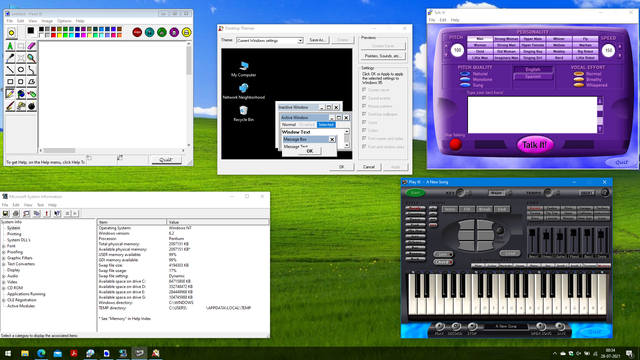Screen dimensions: 640x360
Task: Expand the Audio node in System Information tree
Action: pos(4,276)
